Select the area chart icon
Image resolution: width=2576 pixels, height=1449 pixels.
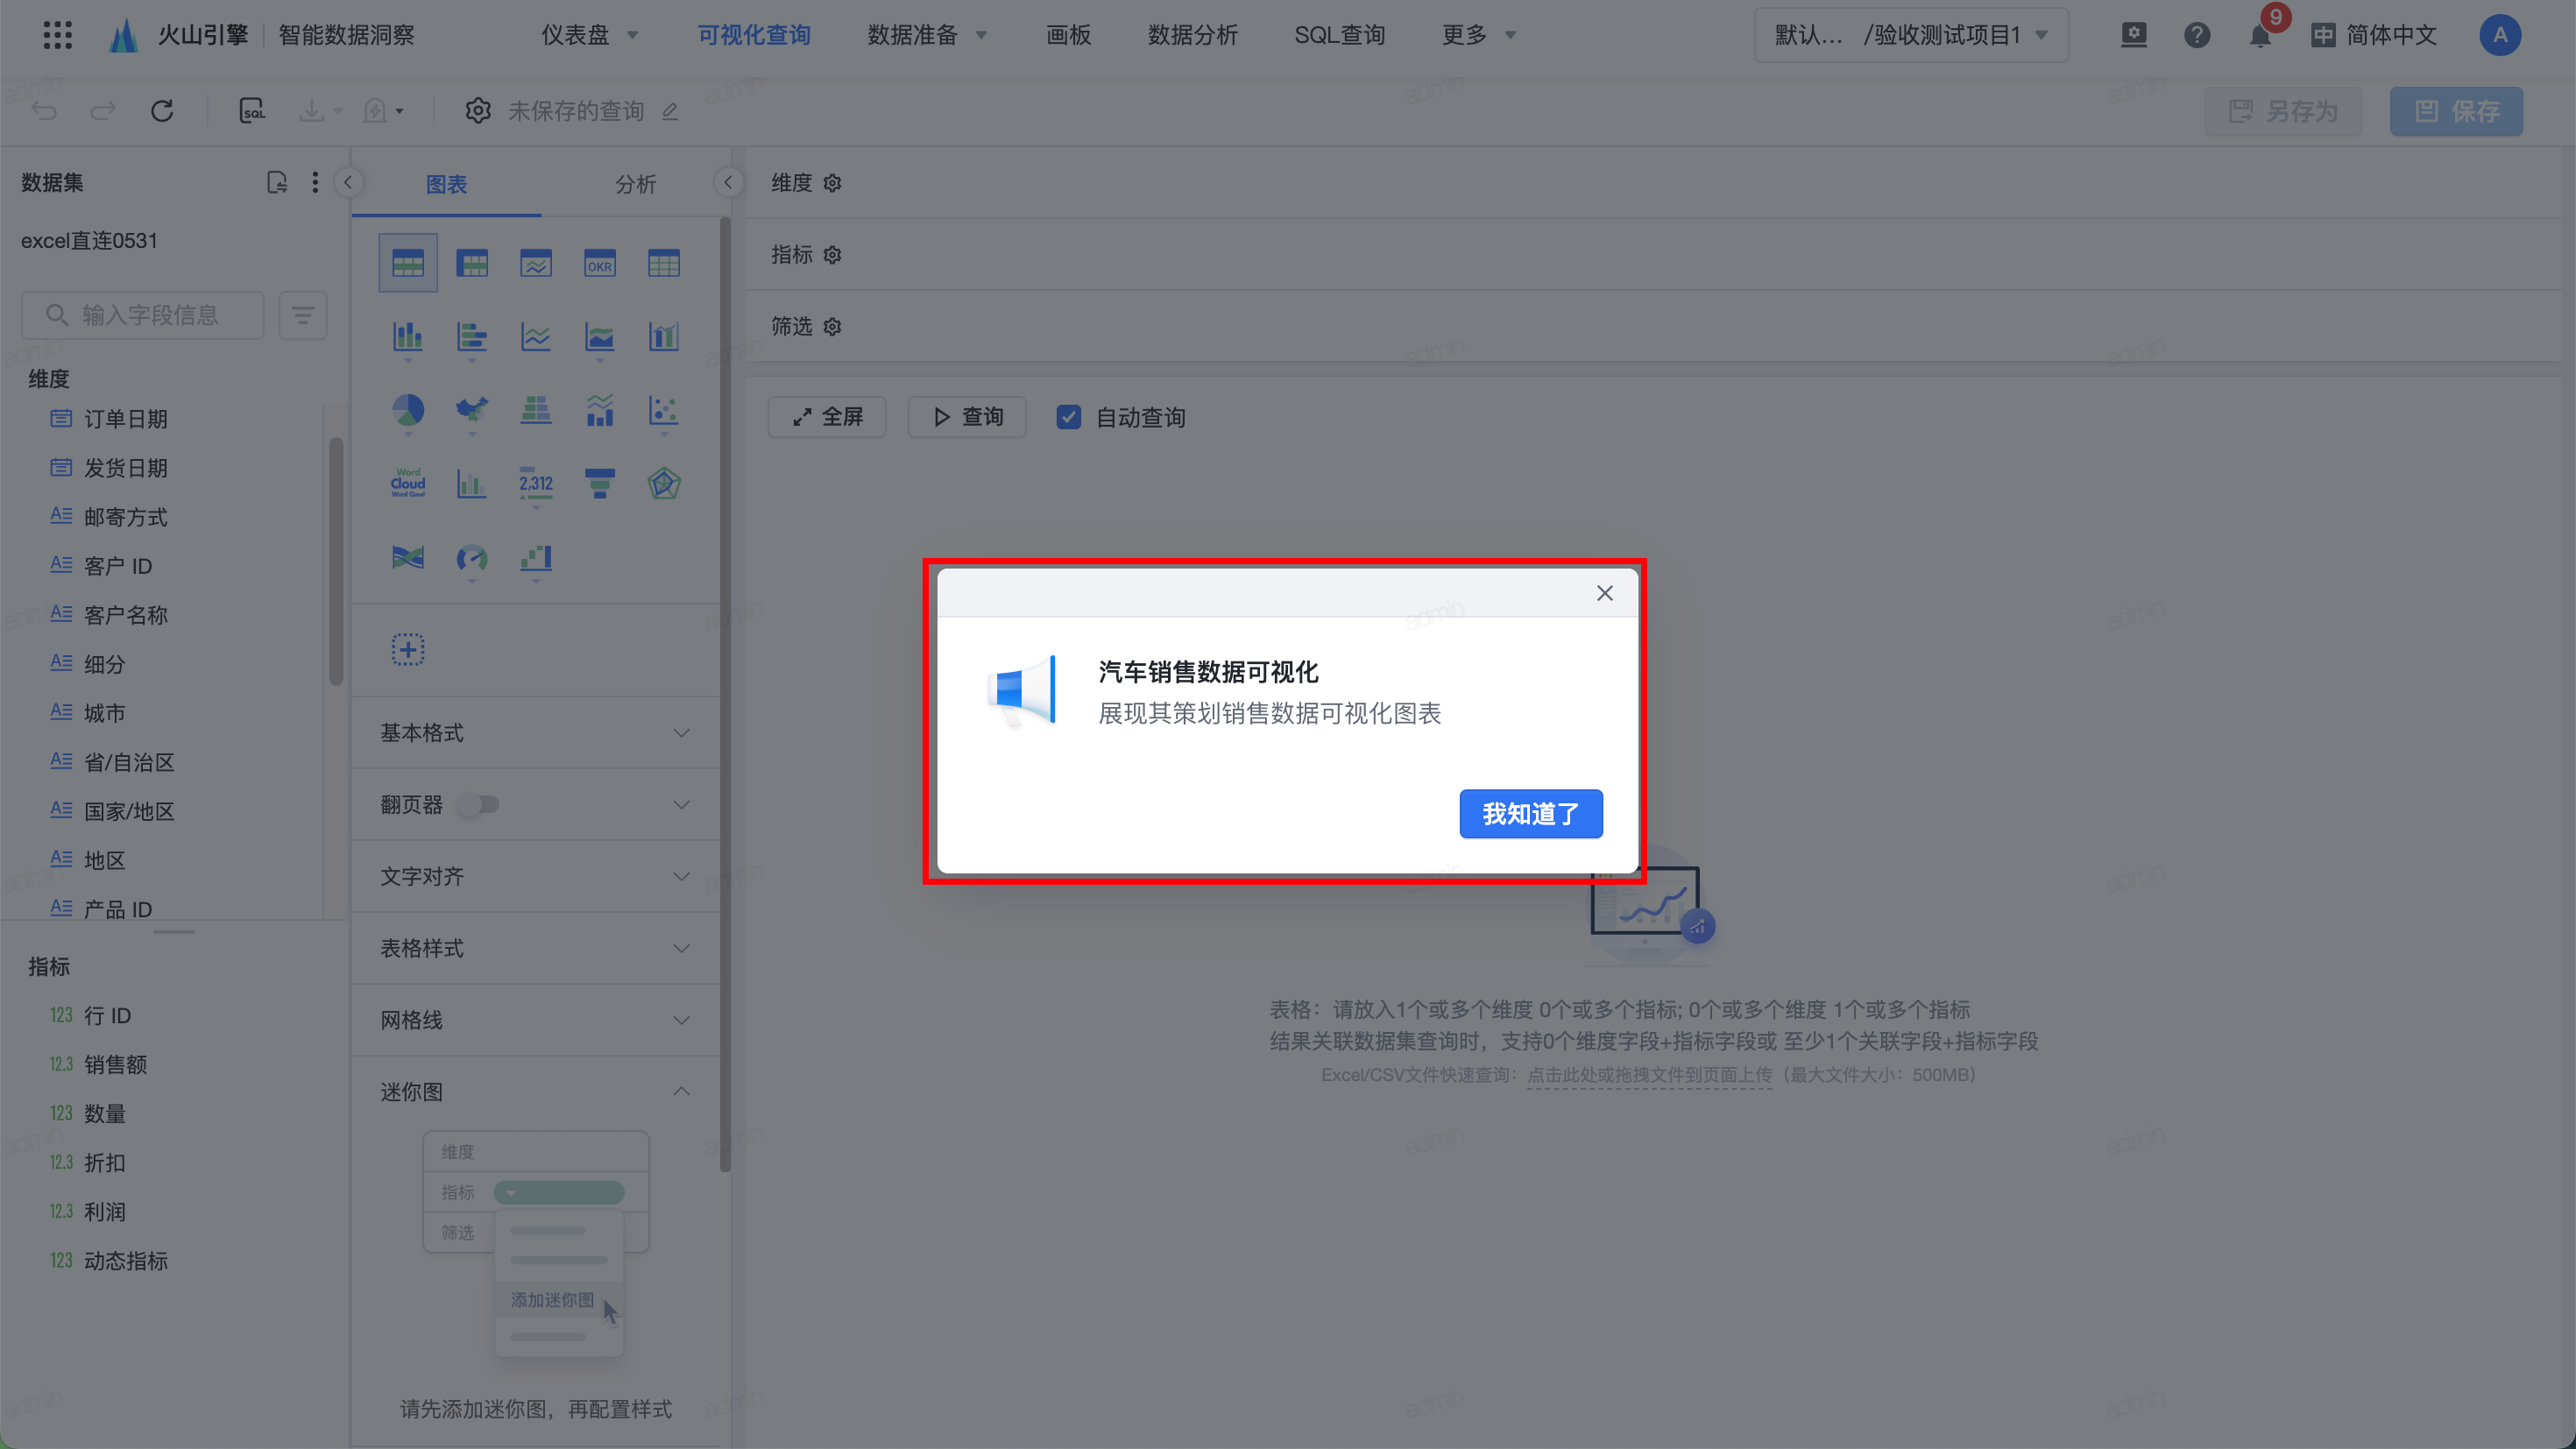click(600, 337)
